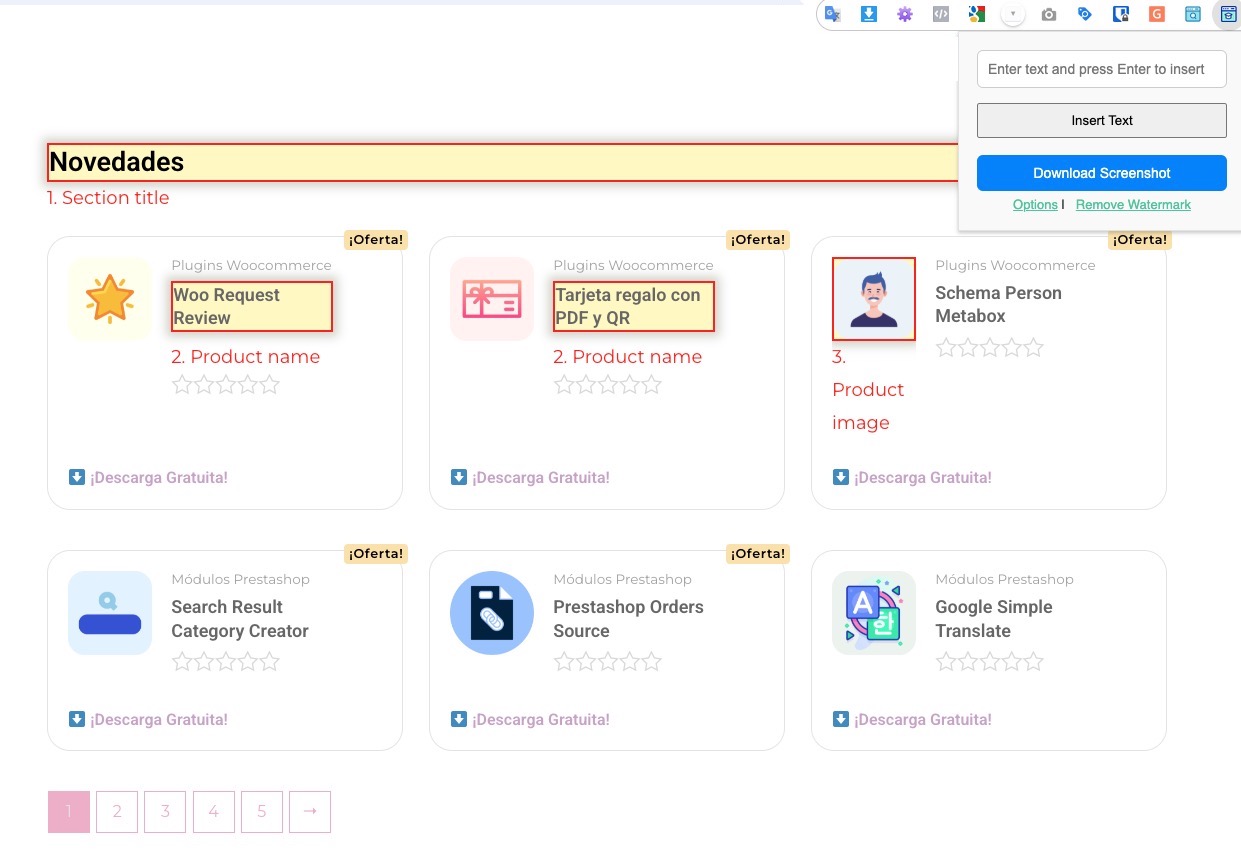Screen dimensions: 1241x860
Task: Click the download icon in Search Result Category card
Action: (77, 719)
